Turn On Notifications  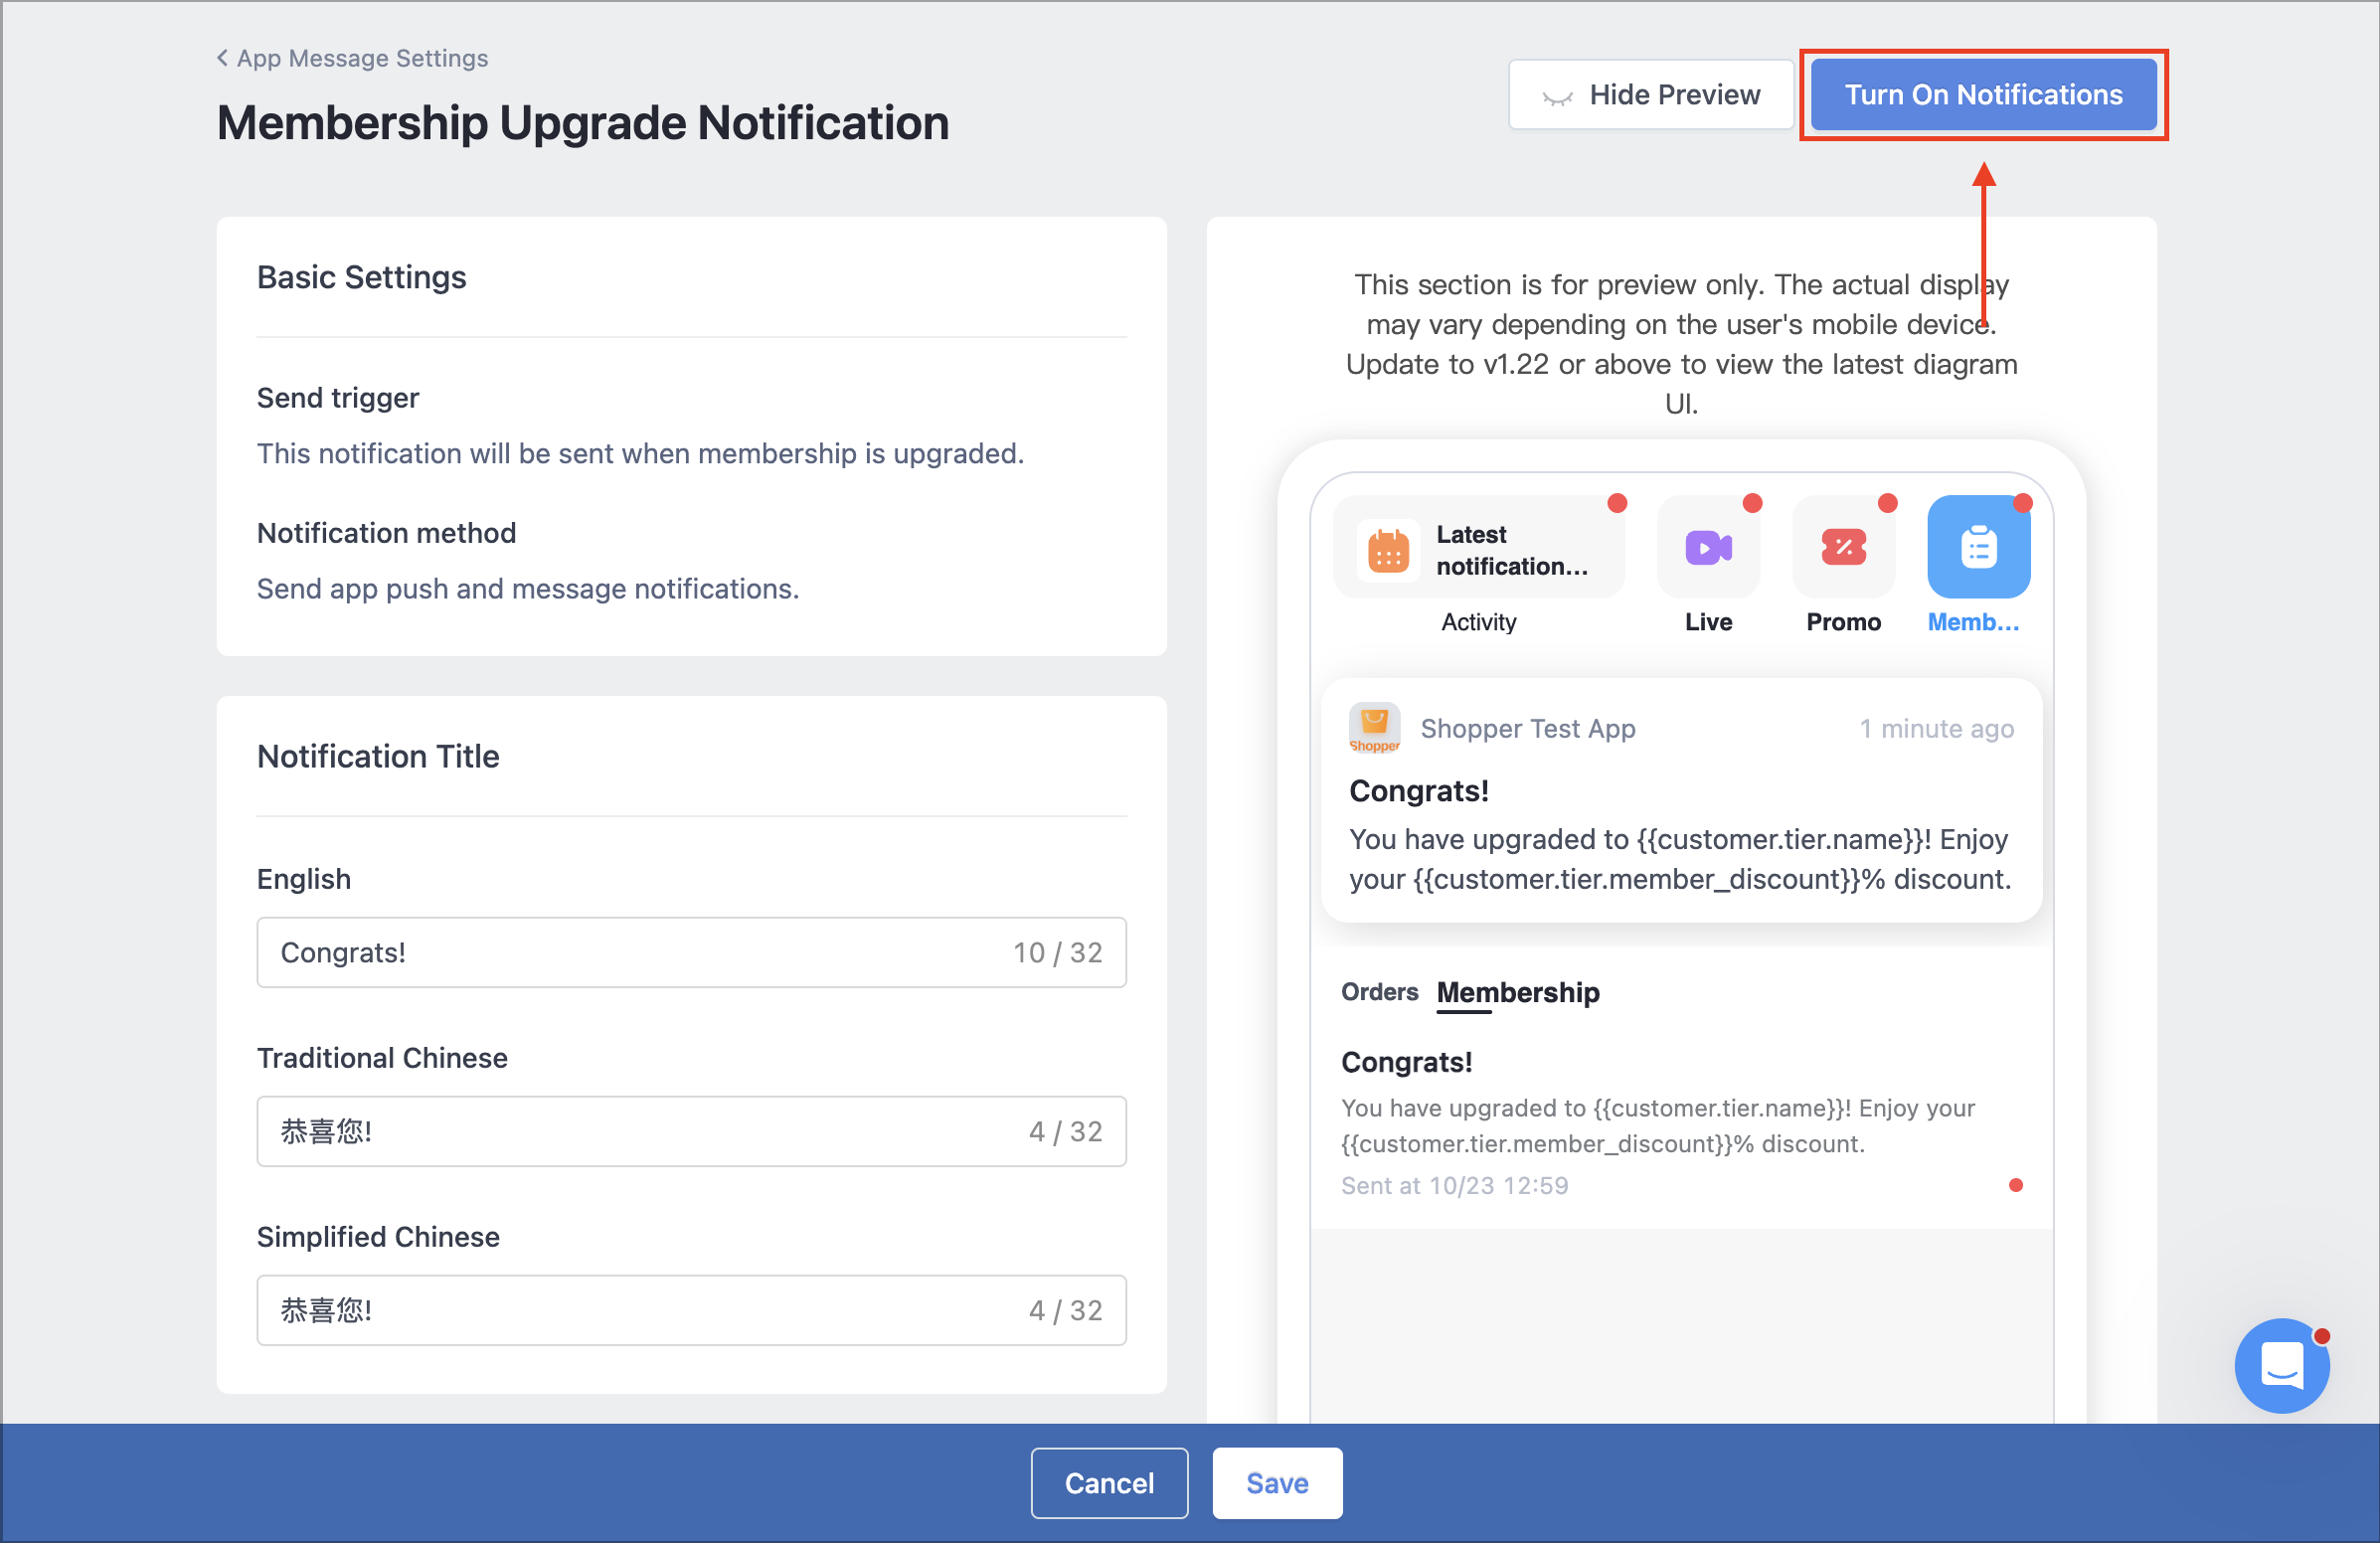[x=1983, y=95]
